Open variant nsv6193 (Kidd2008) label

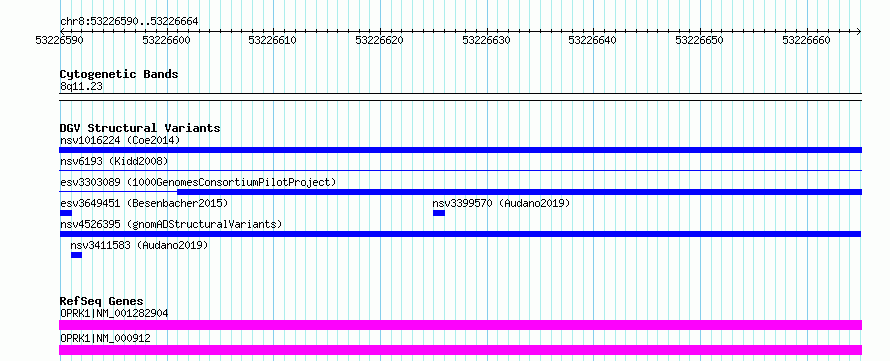point(114,162)
